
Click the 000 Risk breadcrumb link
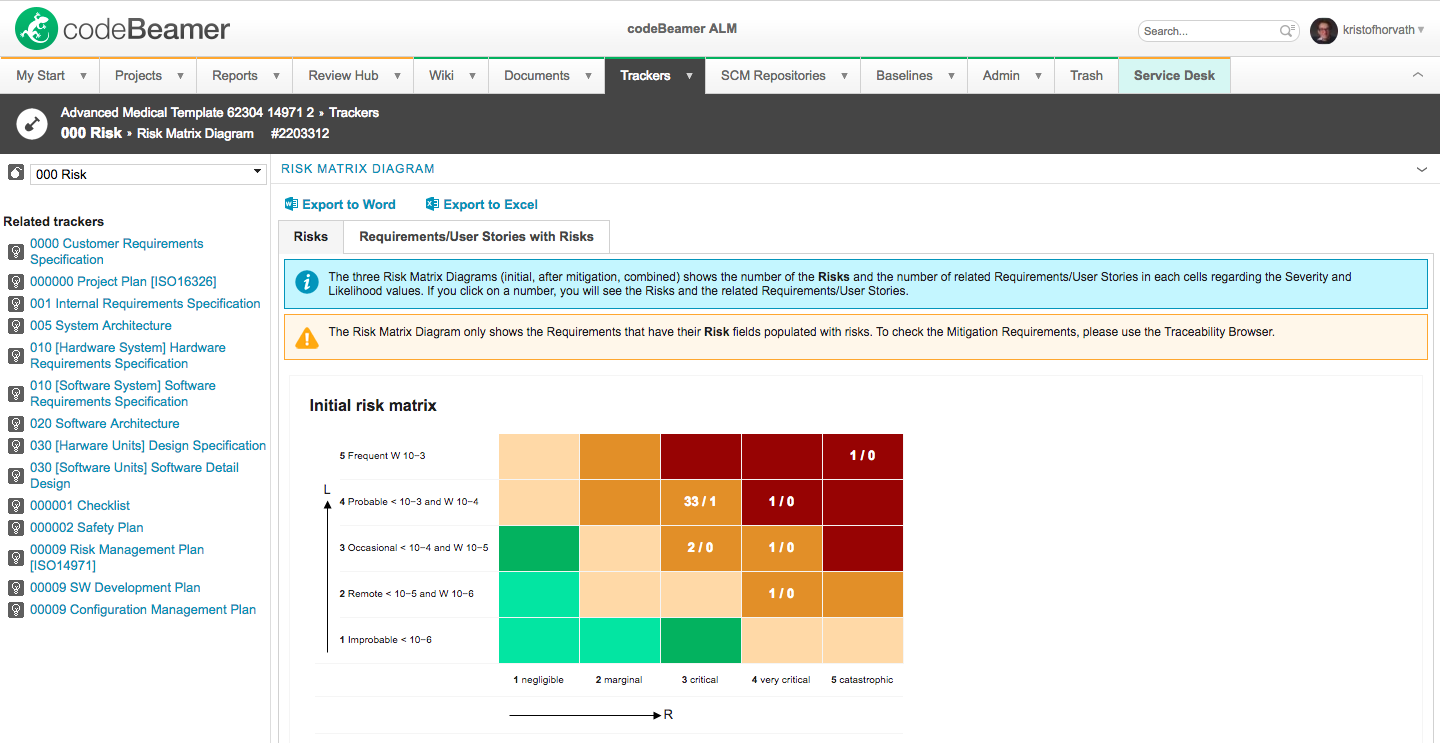tap(91, 133)
